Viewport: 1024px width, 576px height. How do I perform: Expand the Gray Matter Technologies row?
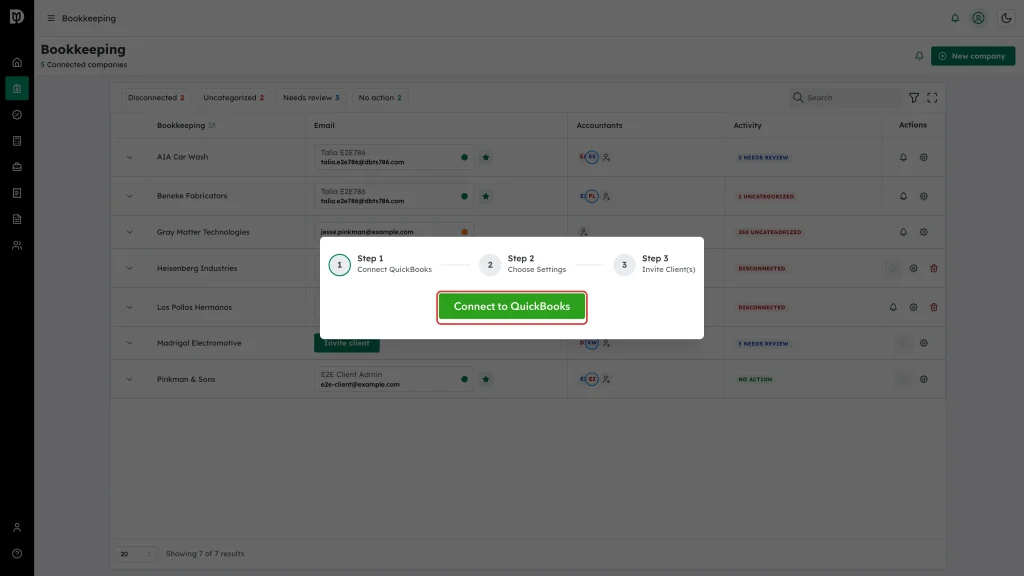click(129, 232)
